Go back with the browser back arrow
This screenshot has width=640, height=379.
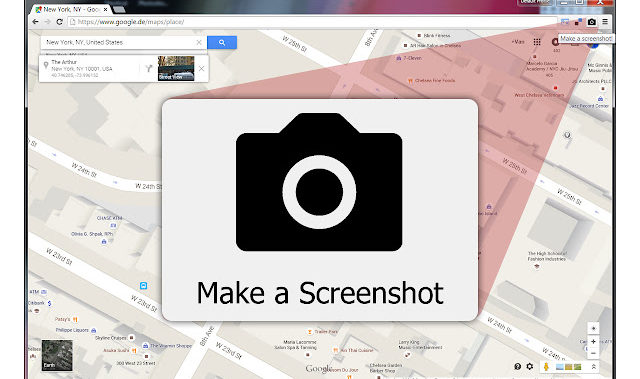coord(36,22)
